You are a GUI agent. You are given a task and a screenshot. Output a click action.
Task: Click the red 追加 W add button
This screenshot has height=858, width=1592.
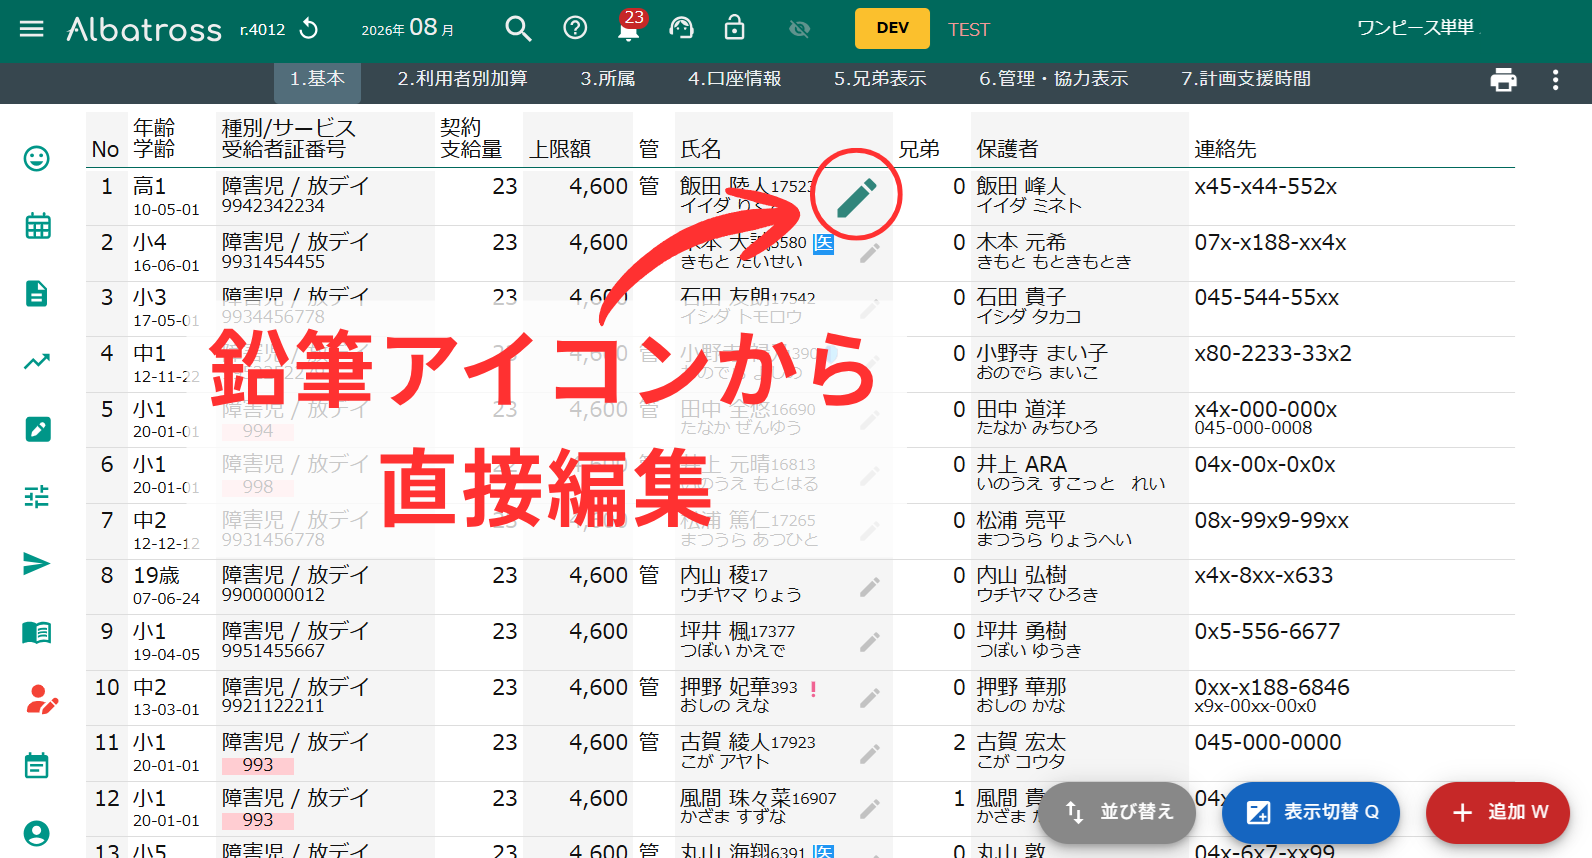(x=1498, y=812)
